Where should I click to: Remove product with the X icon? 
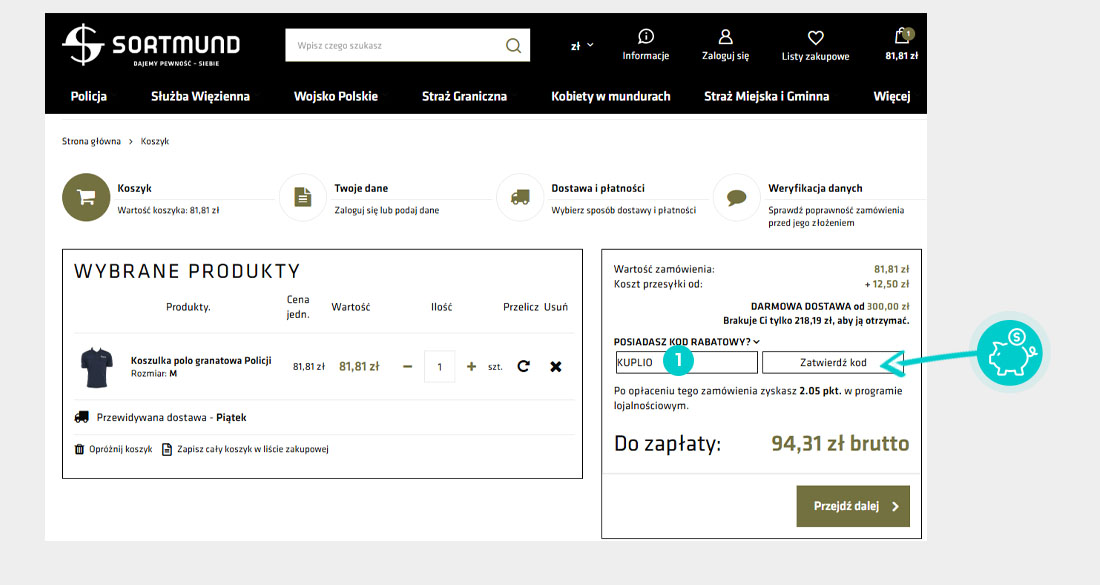(x=556, y=366)
